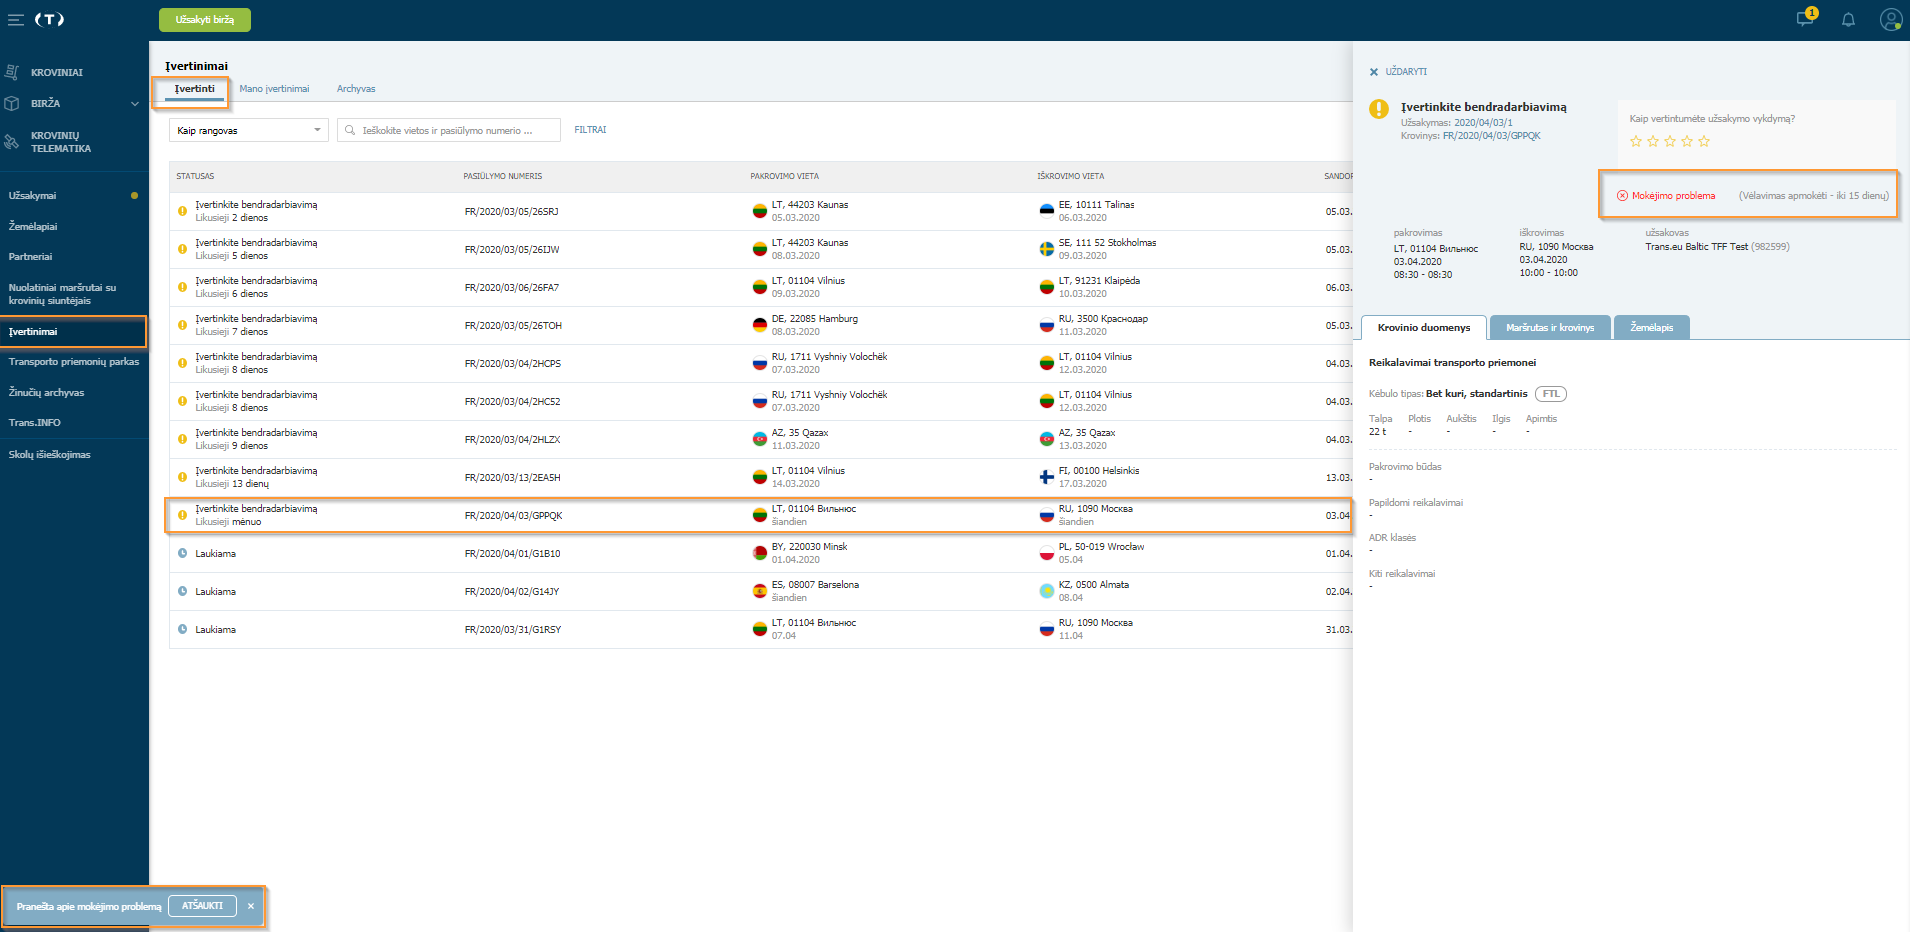Viewport: 1910px width, 932px height.
Task: Click the search magnifier icon
Action: pyautogui.click(x=351, y=130)
